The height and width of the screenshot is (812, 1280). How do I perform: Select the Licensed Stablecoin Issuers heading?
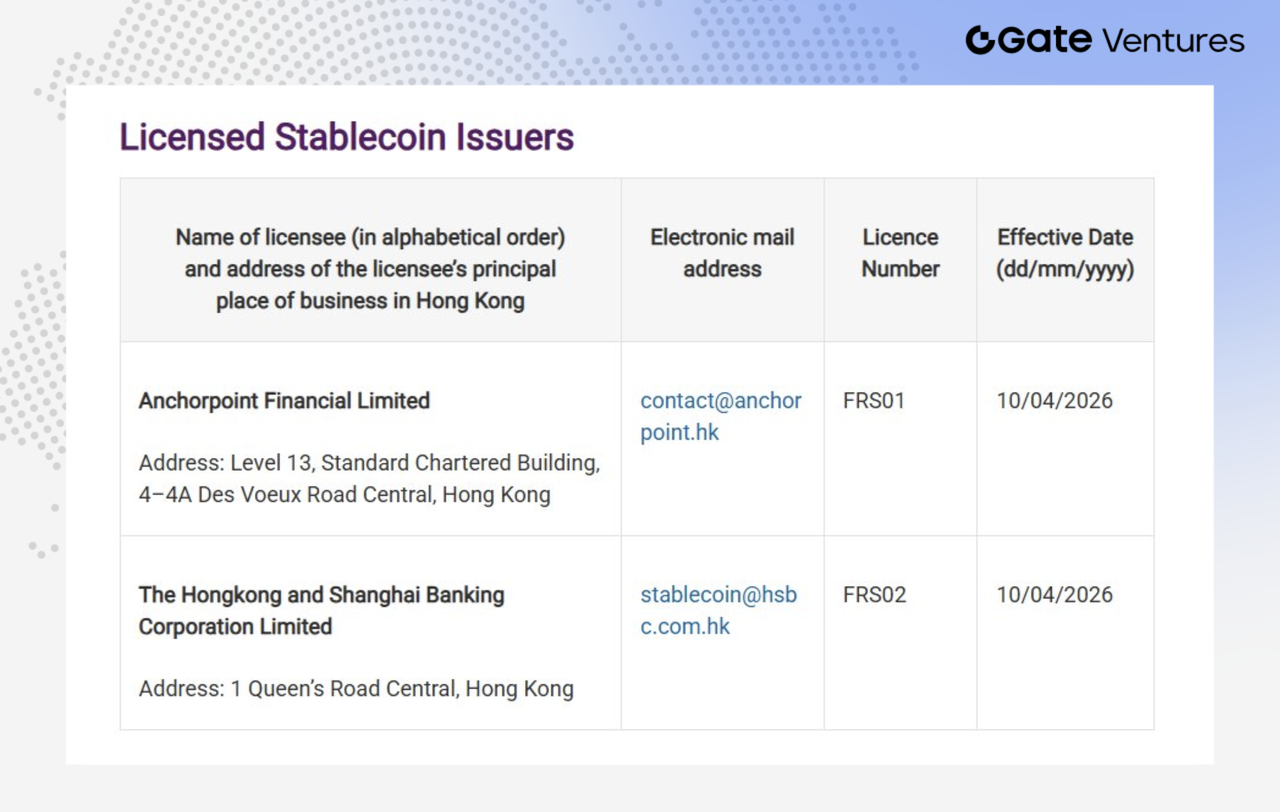[346, 137]
